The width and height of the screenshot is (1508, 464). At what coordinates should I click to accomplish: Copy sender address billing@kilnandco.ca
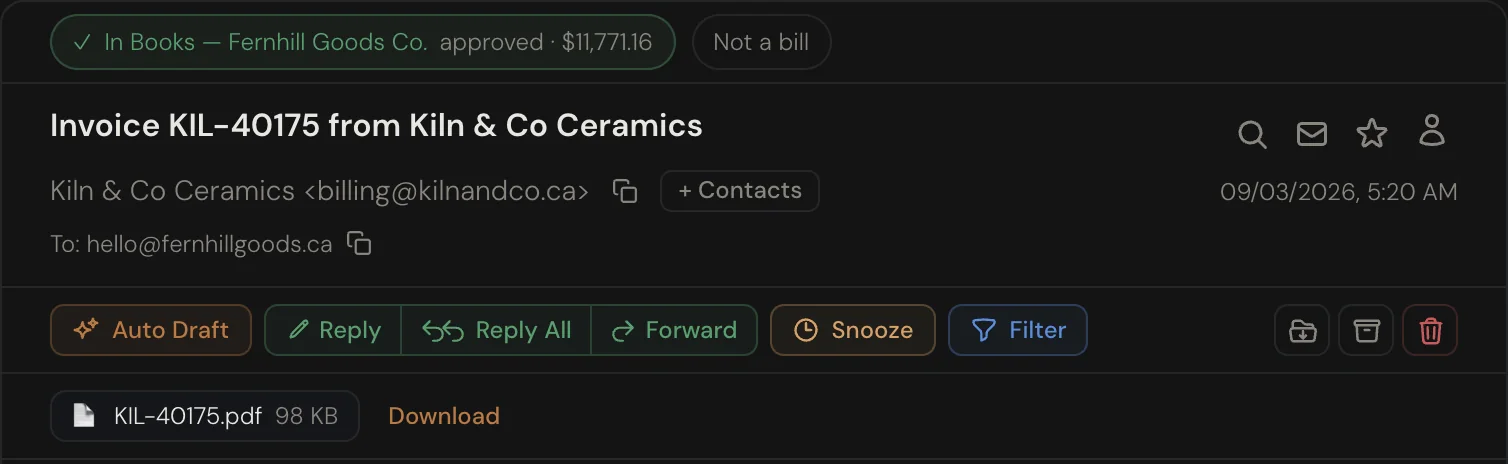(625, 191)
